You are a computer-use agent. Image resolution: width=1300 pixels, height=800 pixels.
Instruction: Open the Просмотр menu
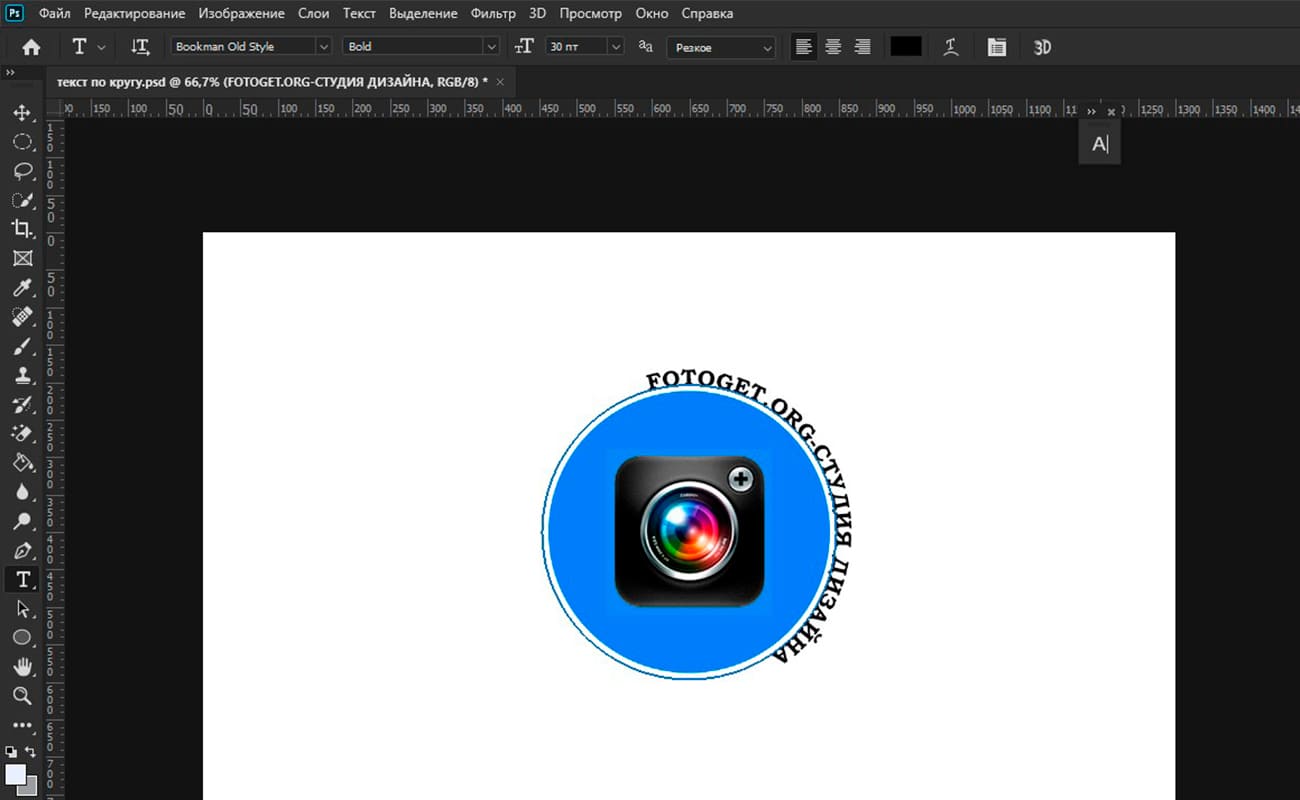[591, 14]
